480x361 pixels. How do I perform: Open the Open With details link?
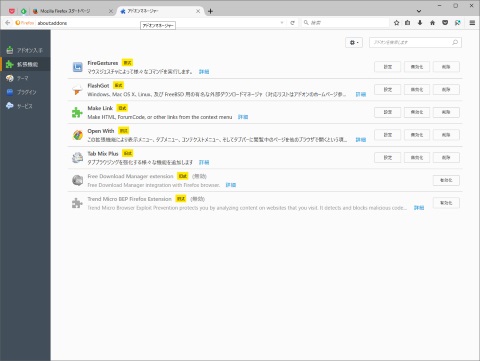tap(361, 140)
